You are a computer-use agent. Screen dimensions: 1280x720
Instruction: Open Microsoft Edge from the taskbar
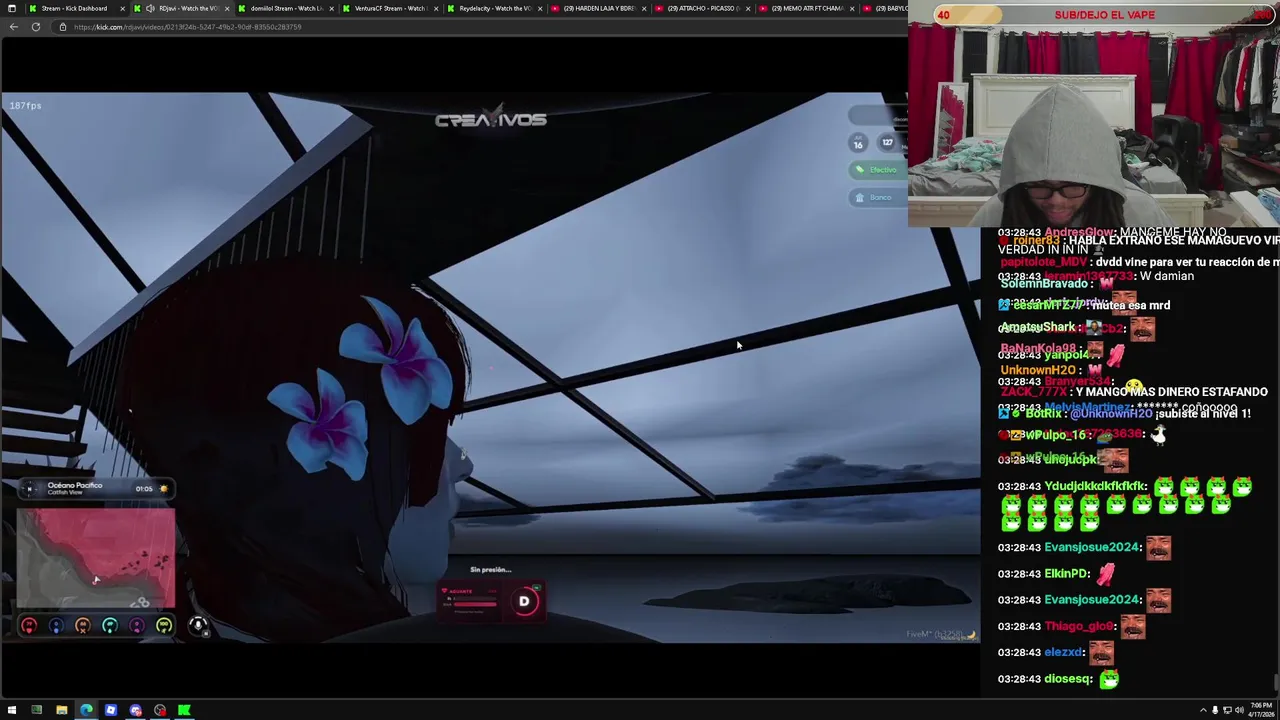pos(86,710)
